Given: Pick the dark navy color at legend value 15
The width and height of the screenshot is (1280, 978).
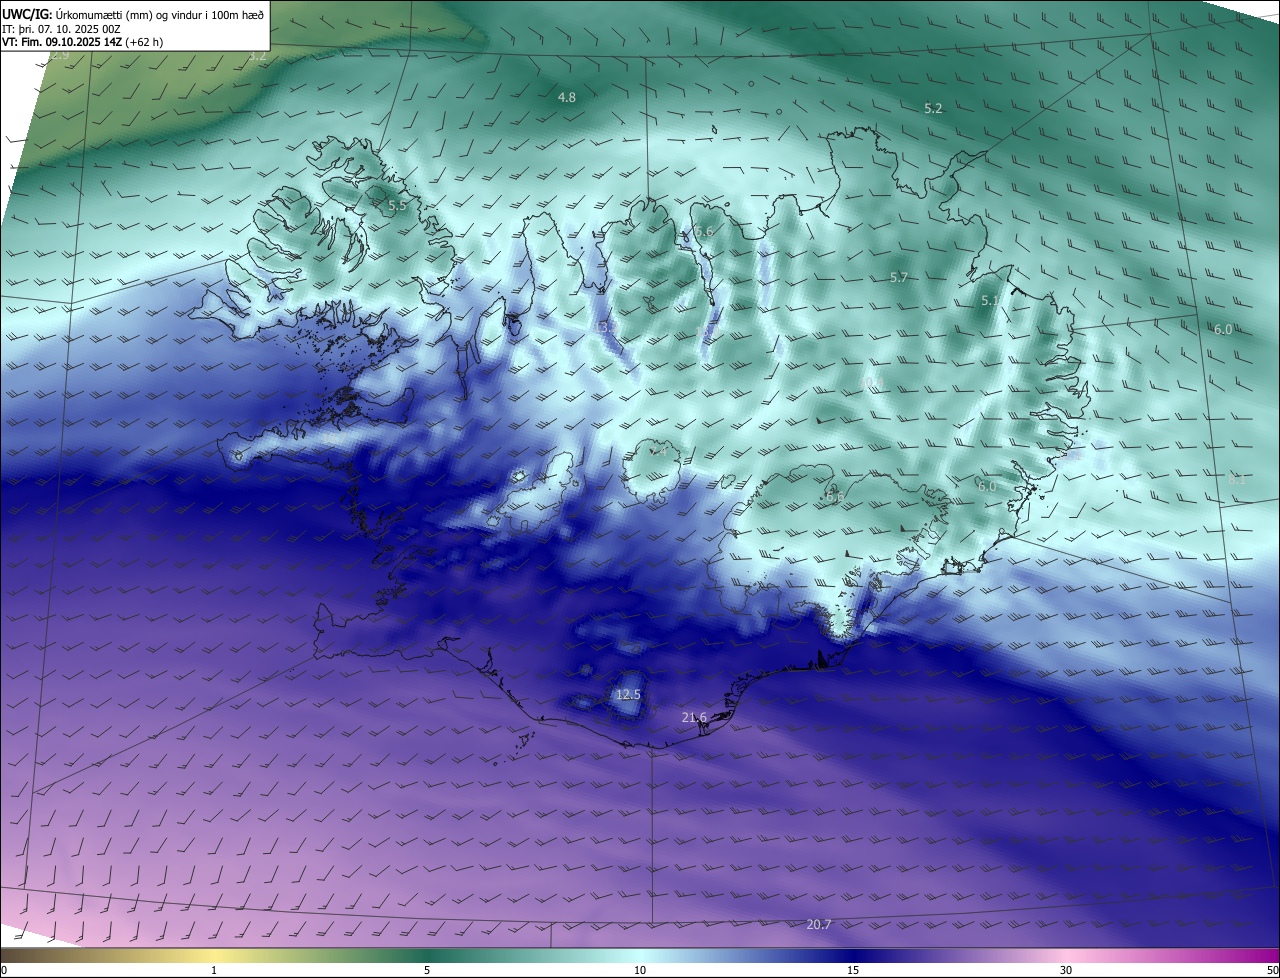Looking at the screenshot, I should coord(853,955).
